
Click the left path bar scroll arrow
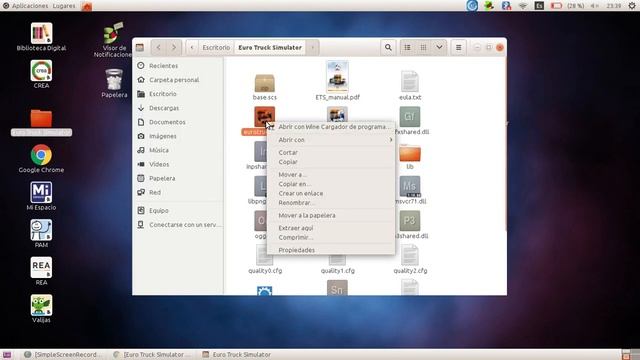coord(192,47)
